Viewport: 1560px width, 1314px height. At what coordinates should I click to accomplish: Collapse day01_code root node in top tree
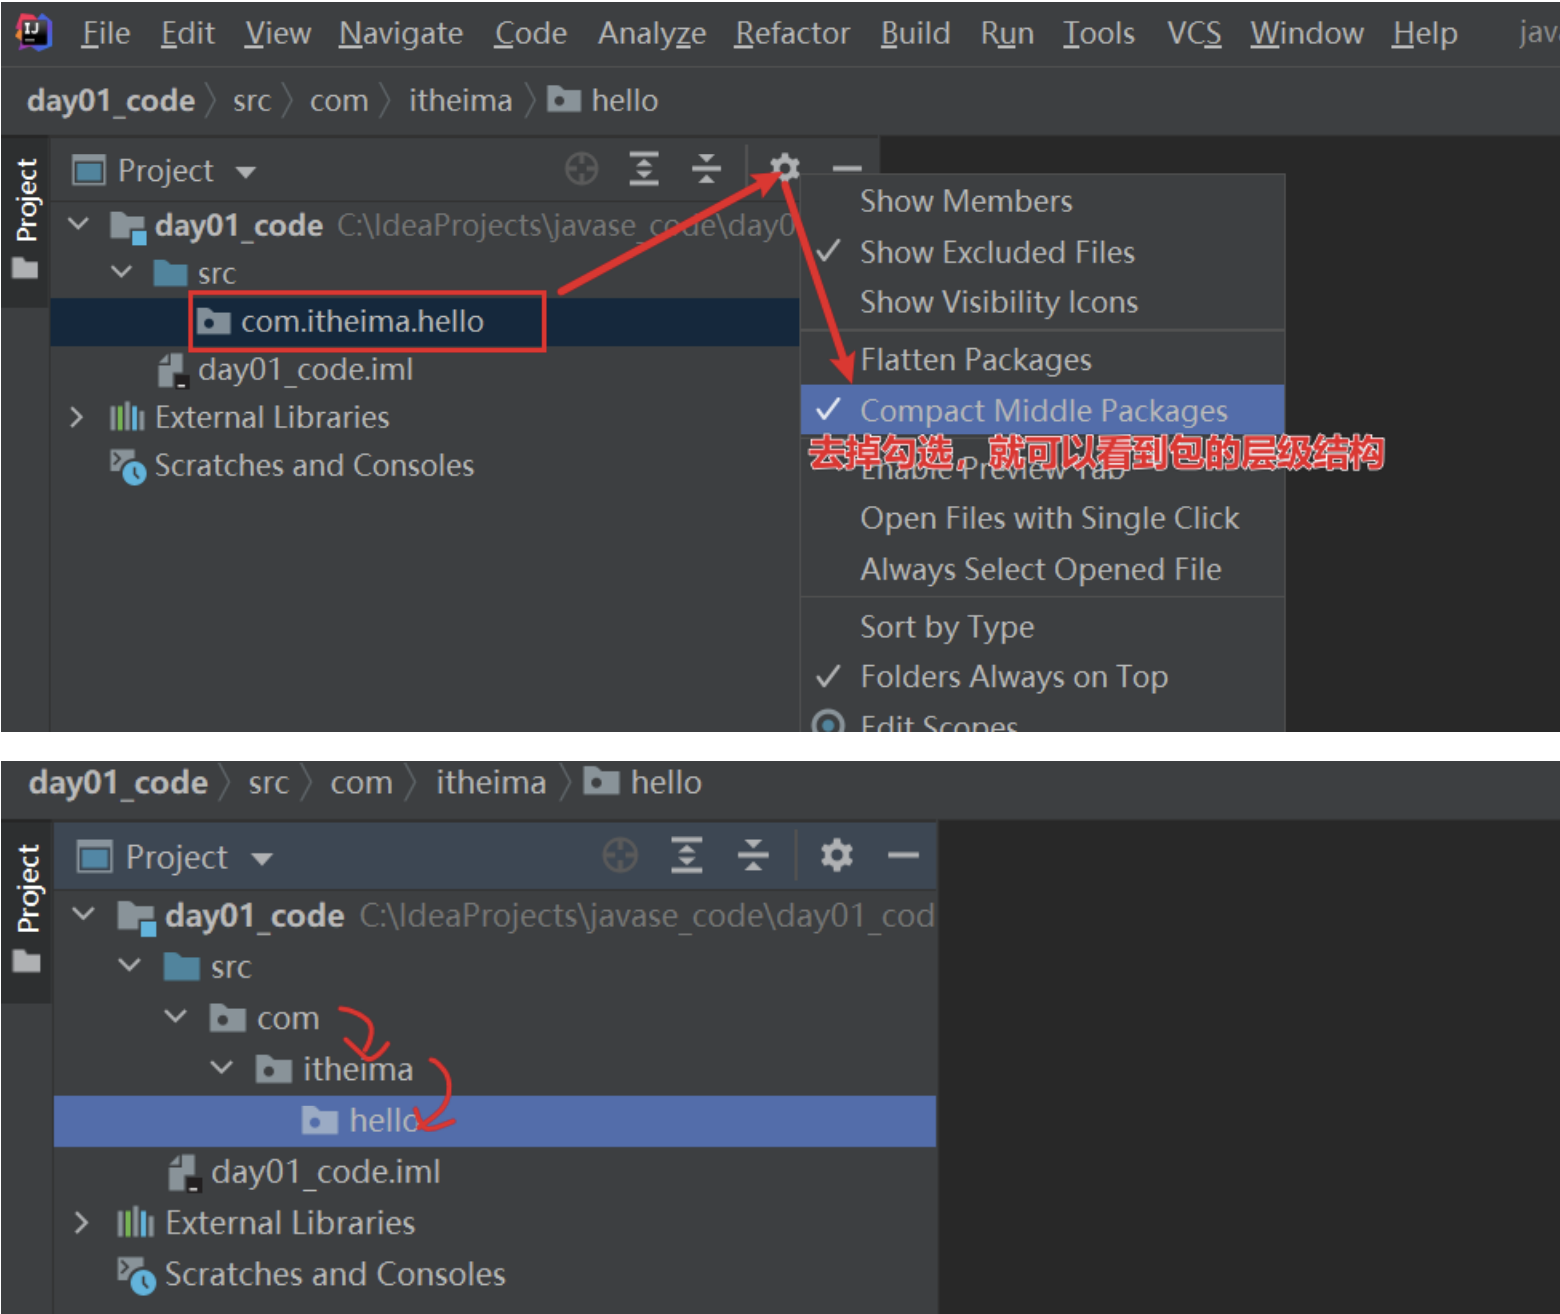(79, 224)
